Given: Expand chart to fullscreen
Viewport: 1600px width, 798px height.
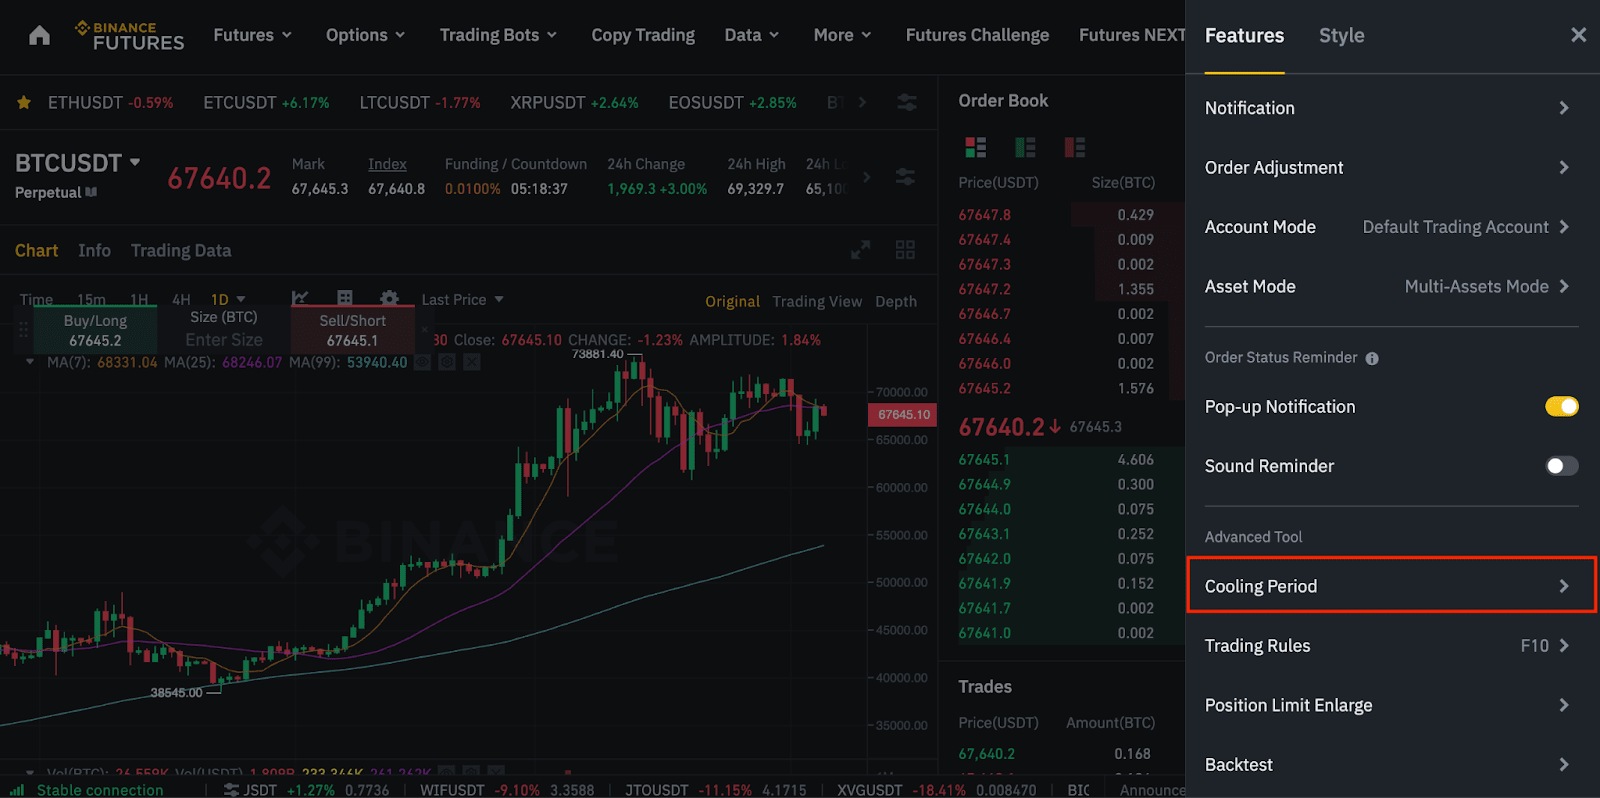Looking at the screenshot, I should (860, 250).
